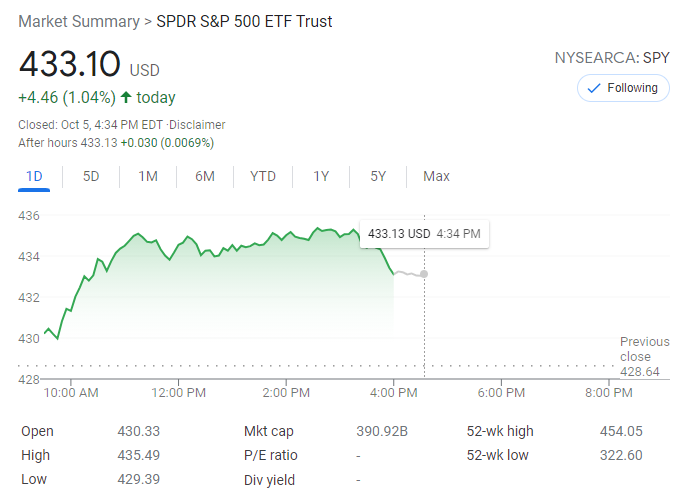
Task: Switch to the 5Y chart view
Action: pyautogui.click(x=378, y=177)
